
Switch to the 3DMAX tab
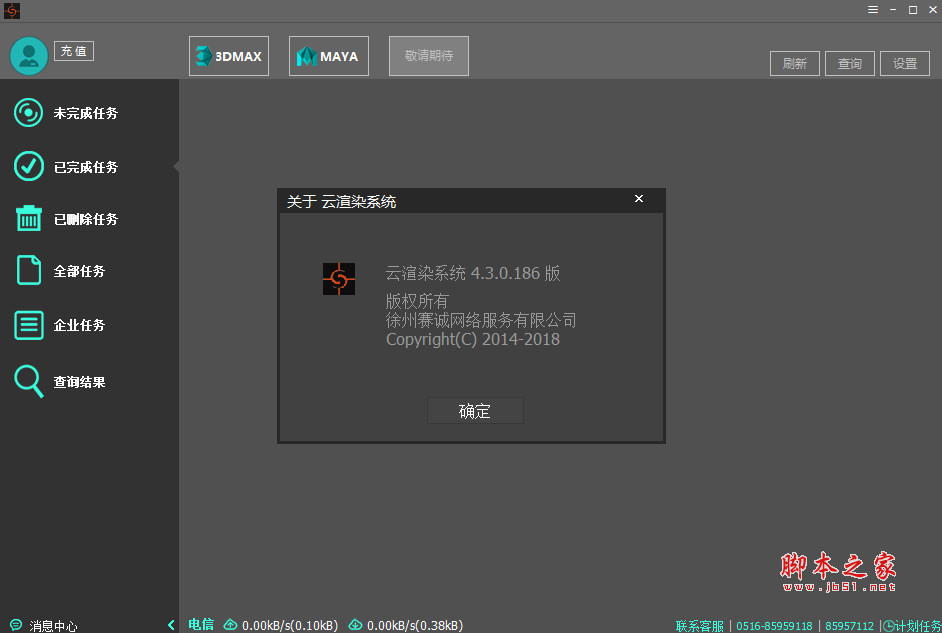point(228,56)
